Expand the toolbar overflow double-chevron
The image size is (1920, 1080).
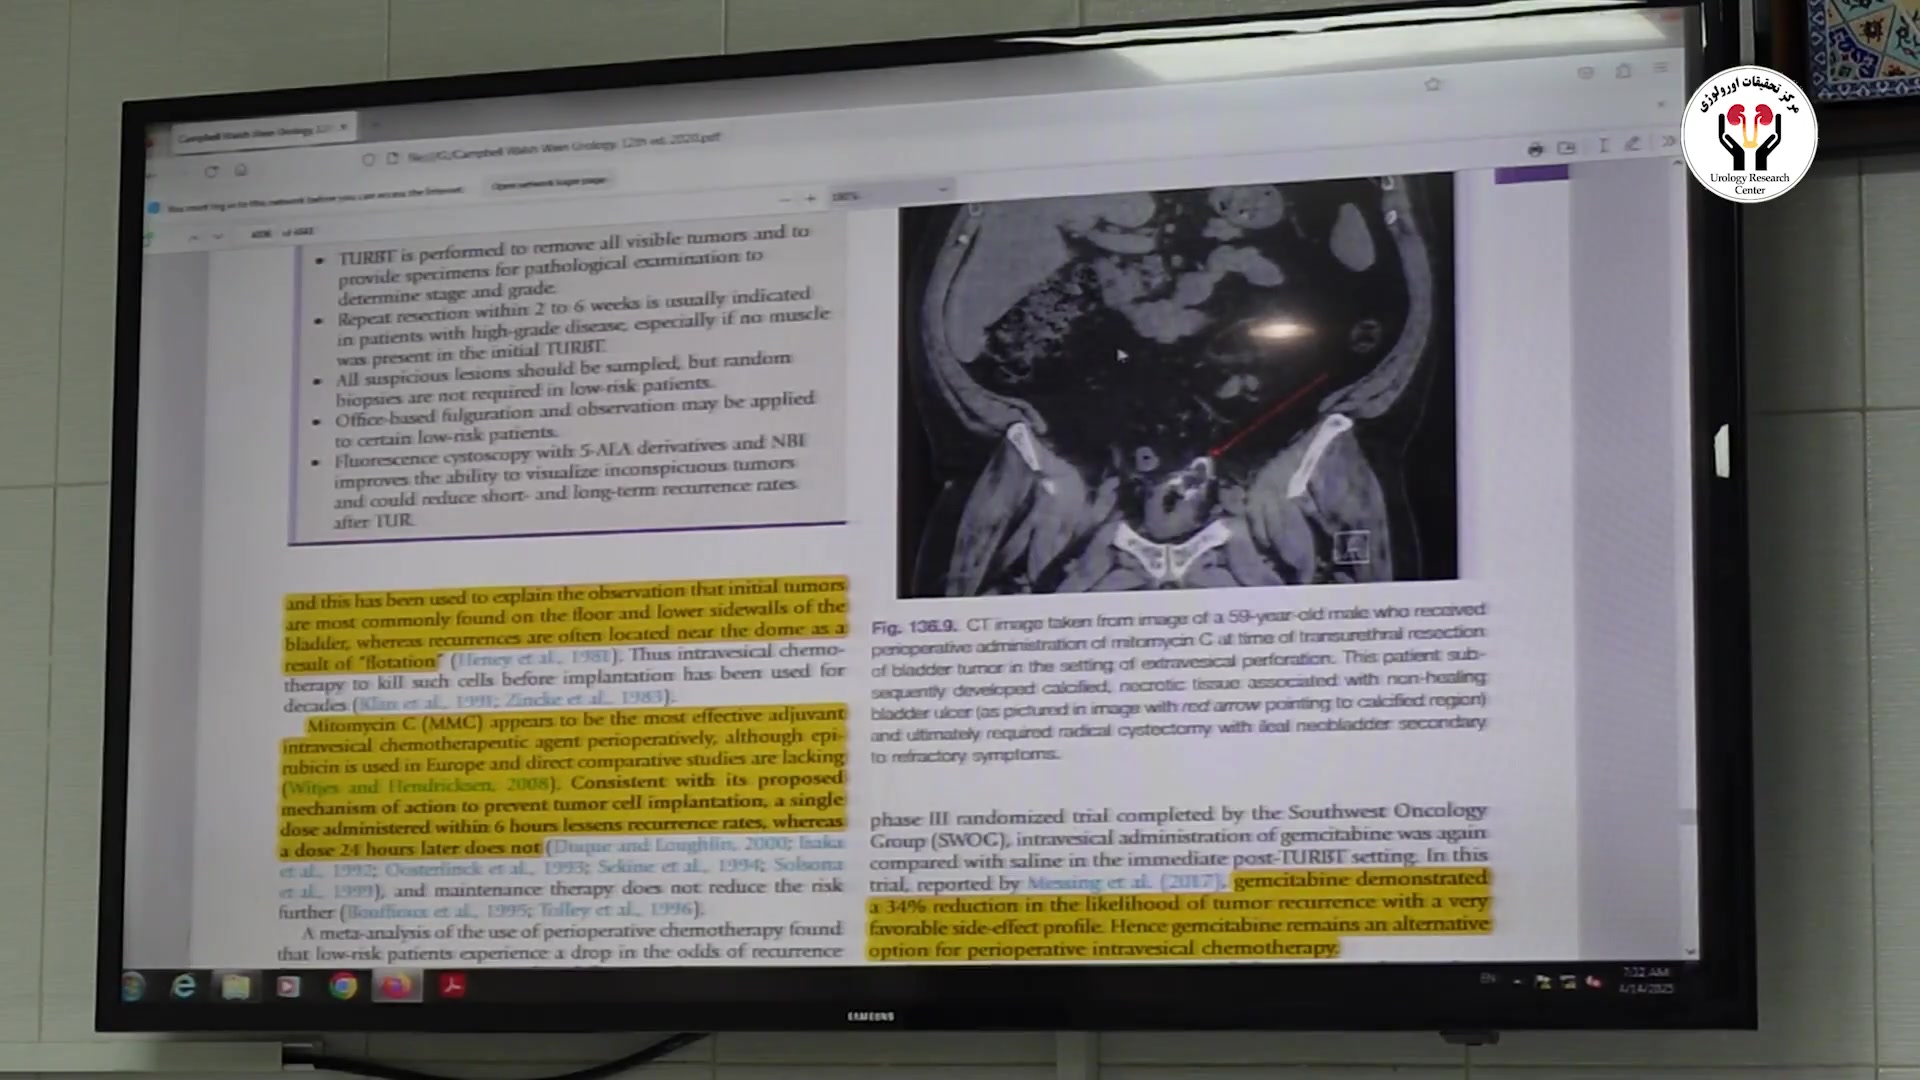1667,143
